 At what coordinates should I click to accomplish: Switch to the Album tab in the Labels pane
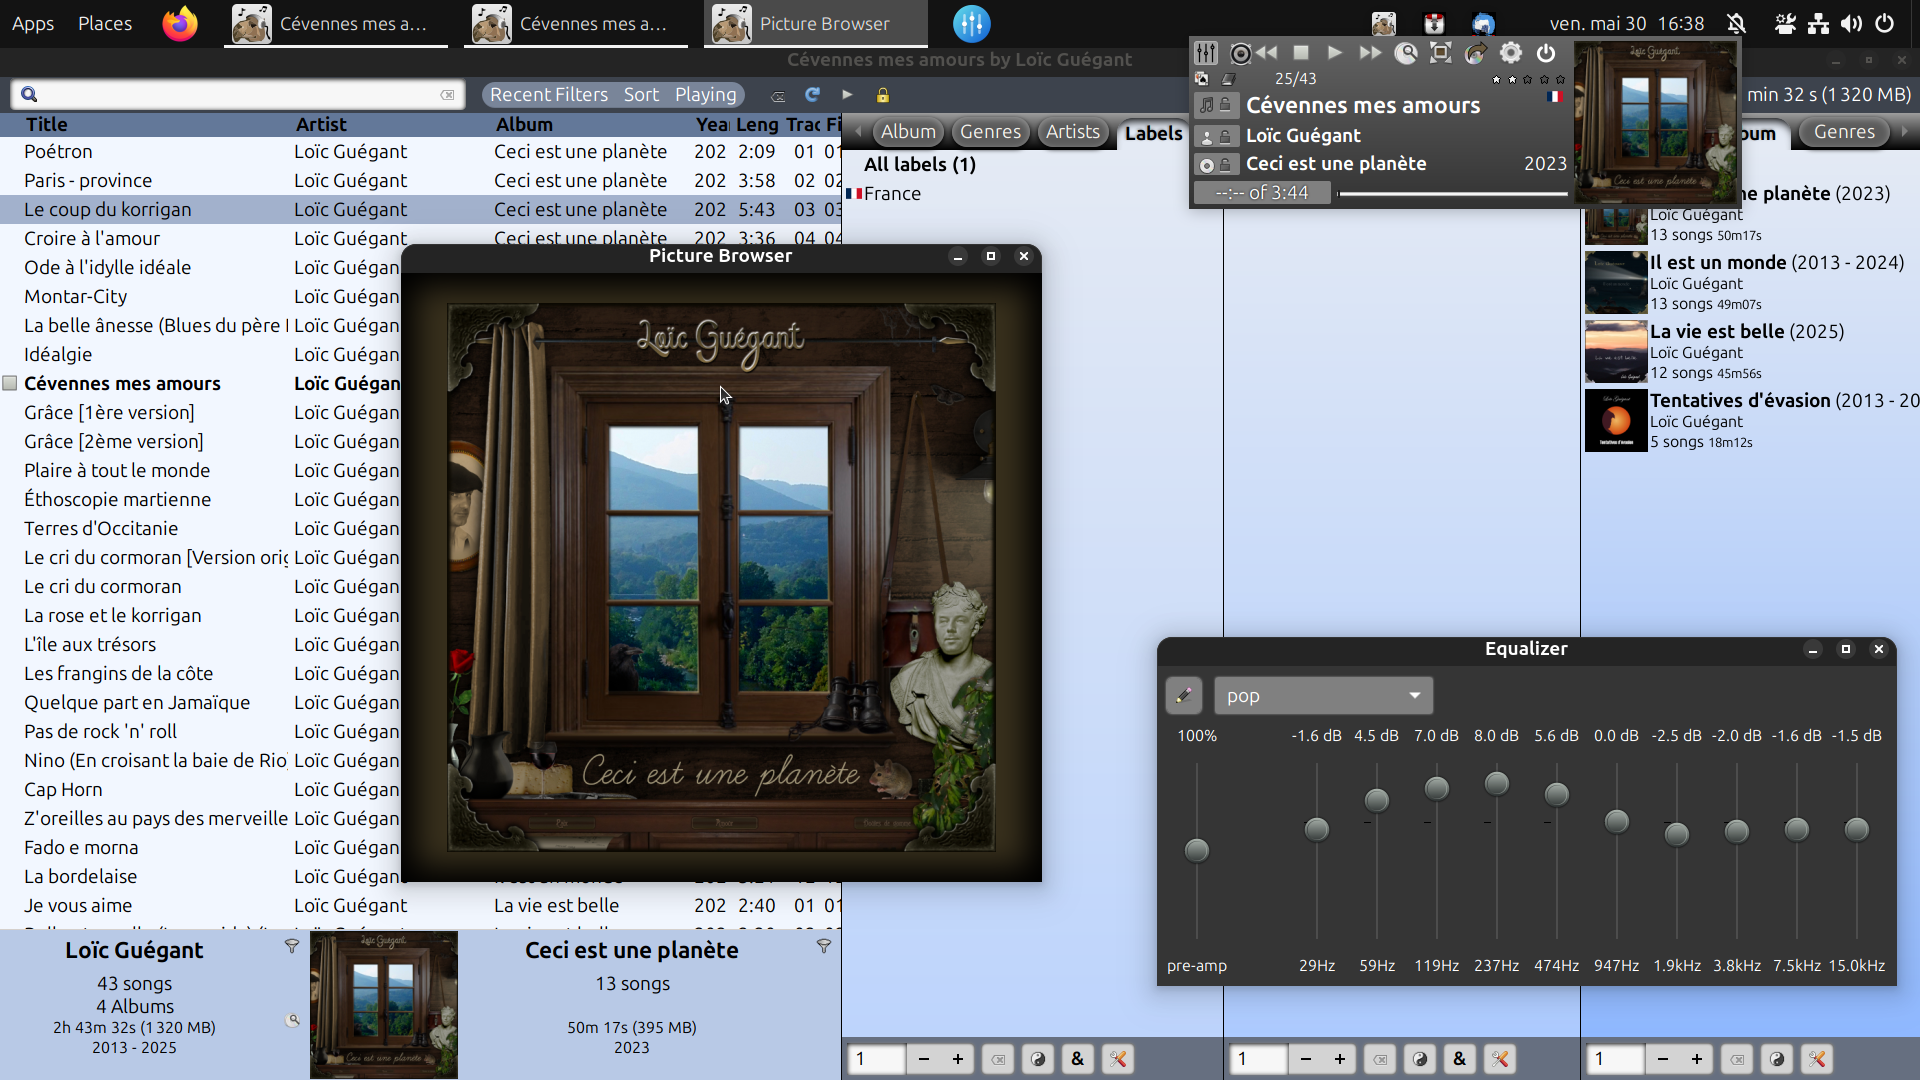click(908, 132)
